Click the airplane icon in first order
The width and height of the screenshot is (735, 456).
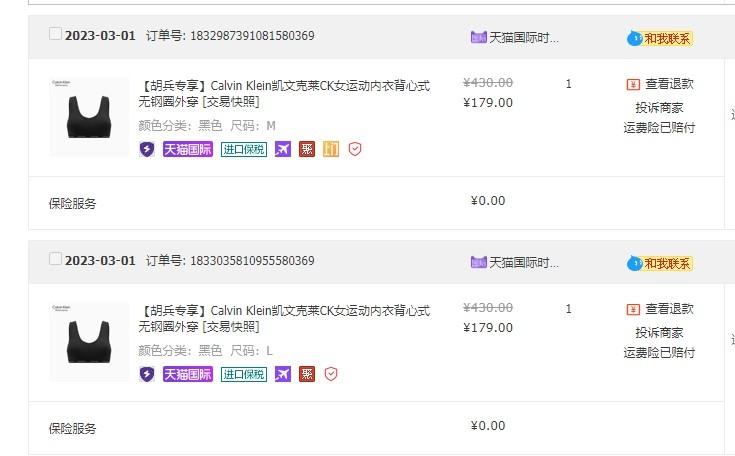coord(283,150)
